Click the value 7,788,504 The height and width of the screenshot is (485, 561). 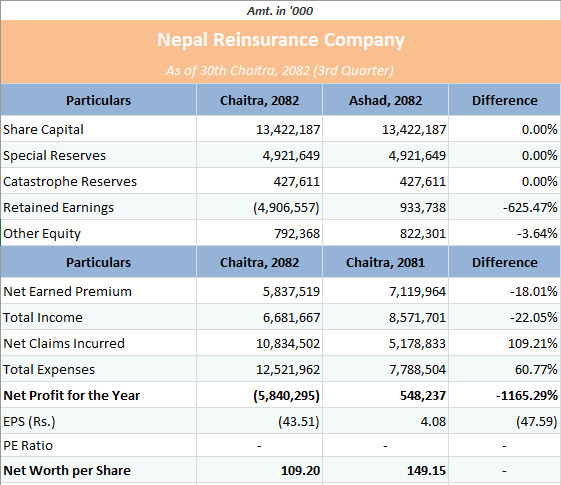417,370
